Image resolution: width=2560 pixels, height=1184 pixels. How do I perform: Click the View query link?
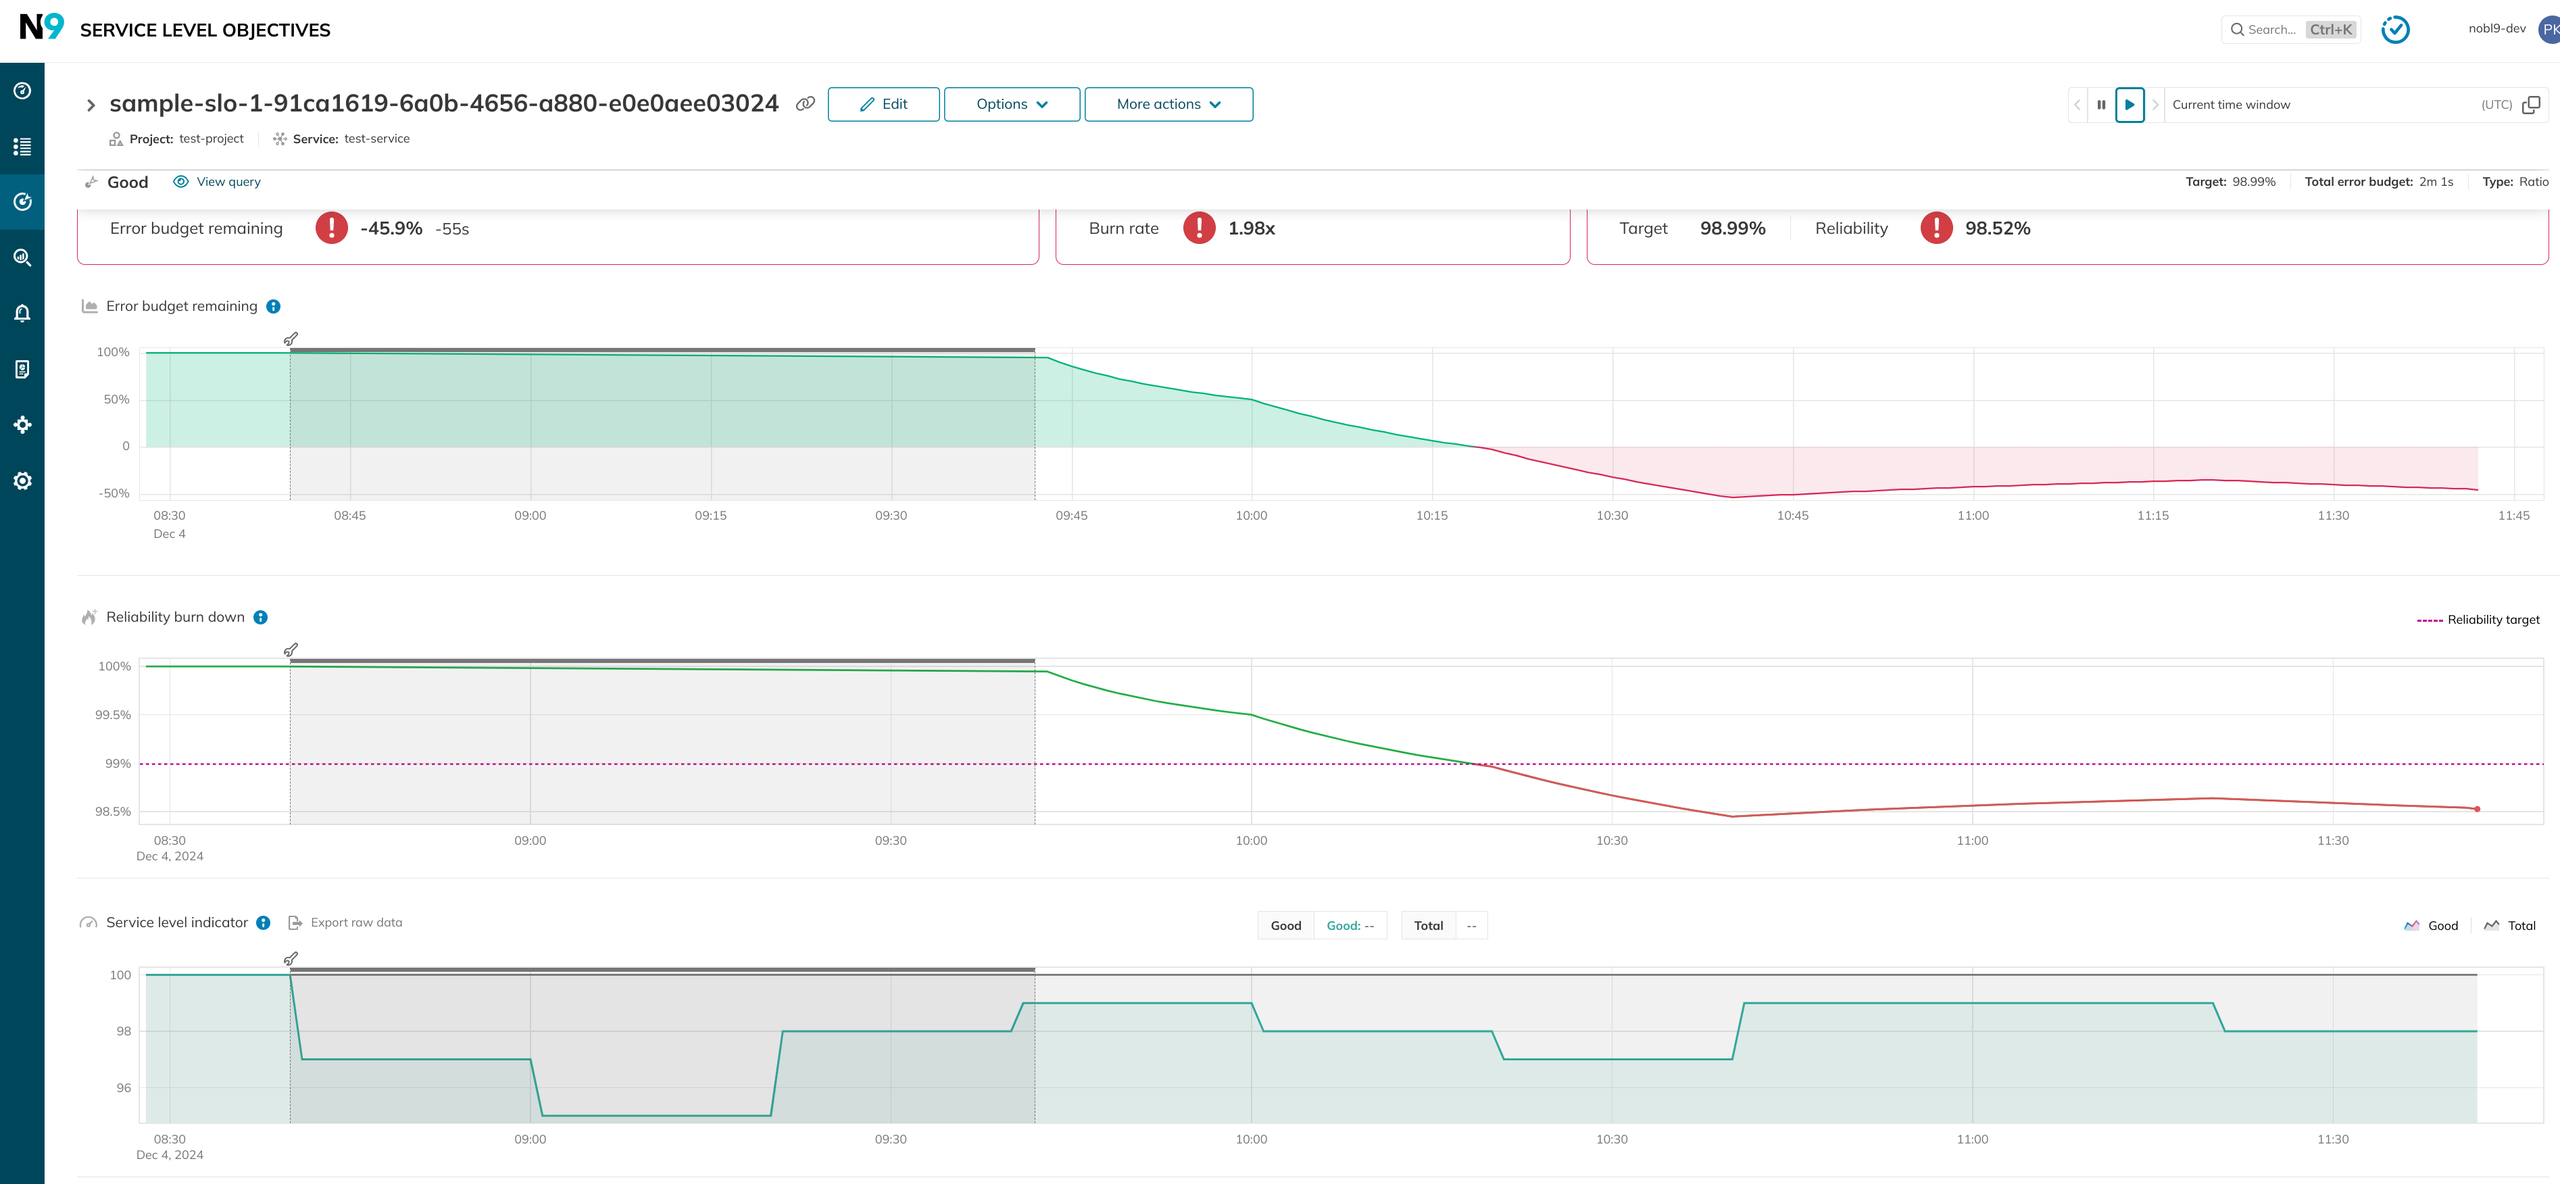coord(217,182)
